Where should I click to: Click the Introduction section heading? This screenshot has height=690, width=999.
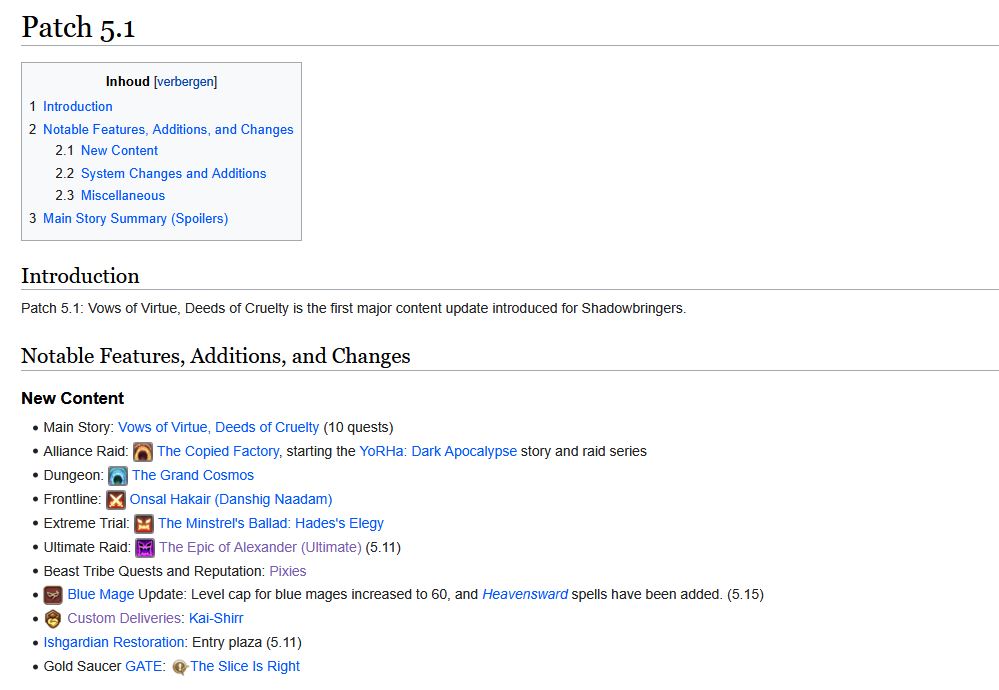tap(80, 276)
